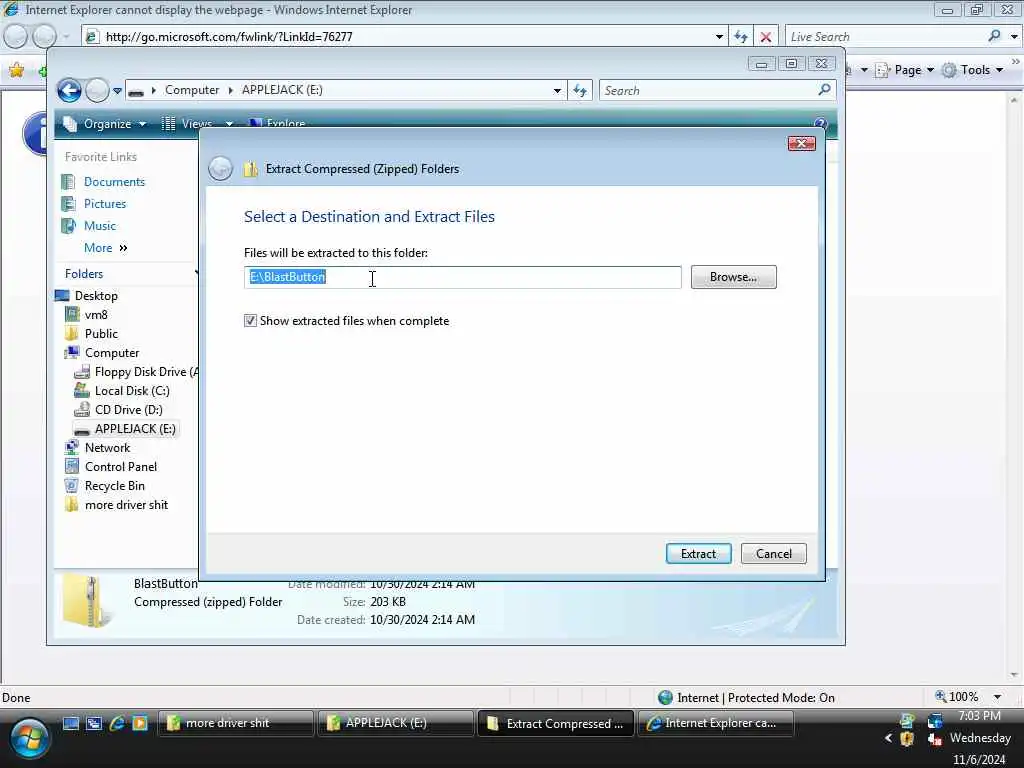The width and height of the screenshot is (1024, 768).
Task: Click network tray icon with red X
Action: (935, 739)
